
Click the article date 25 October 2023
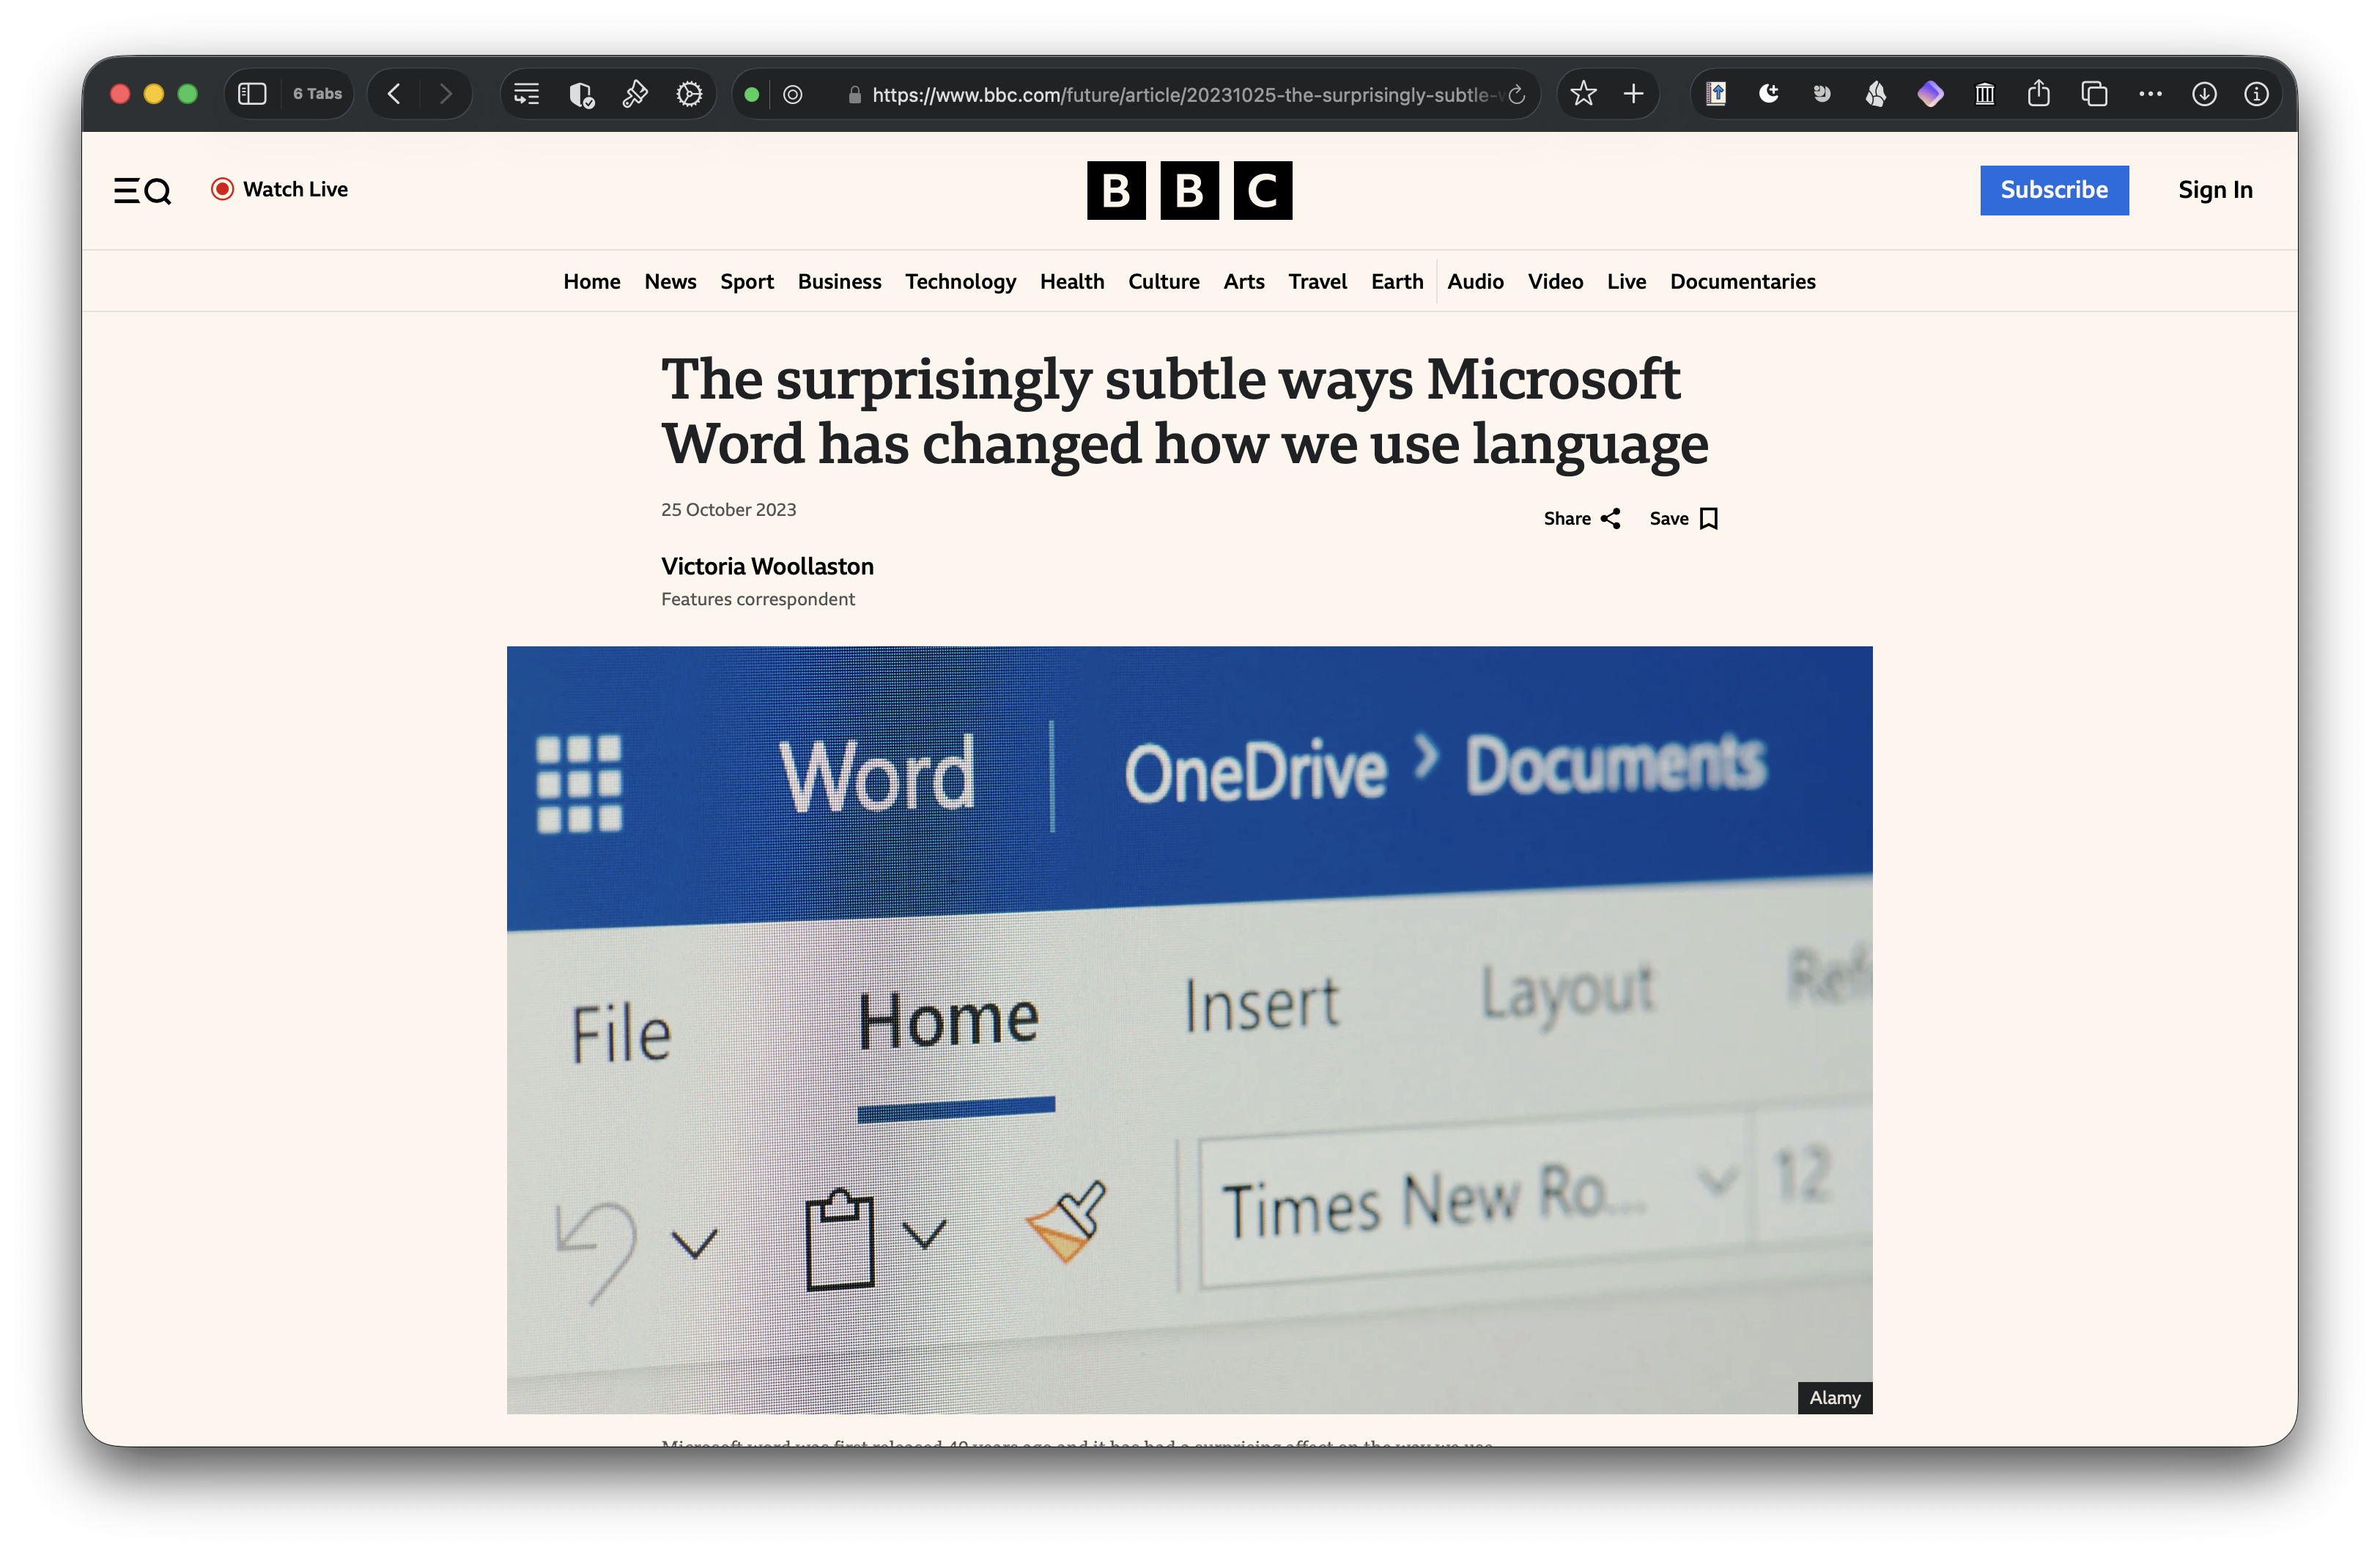728,510
